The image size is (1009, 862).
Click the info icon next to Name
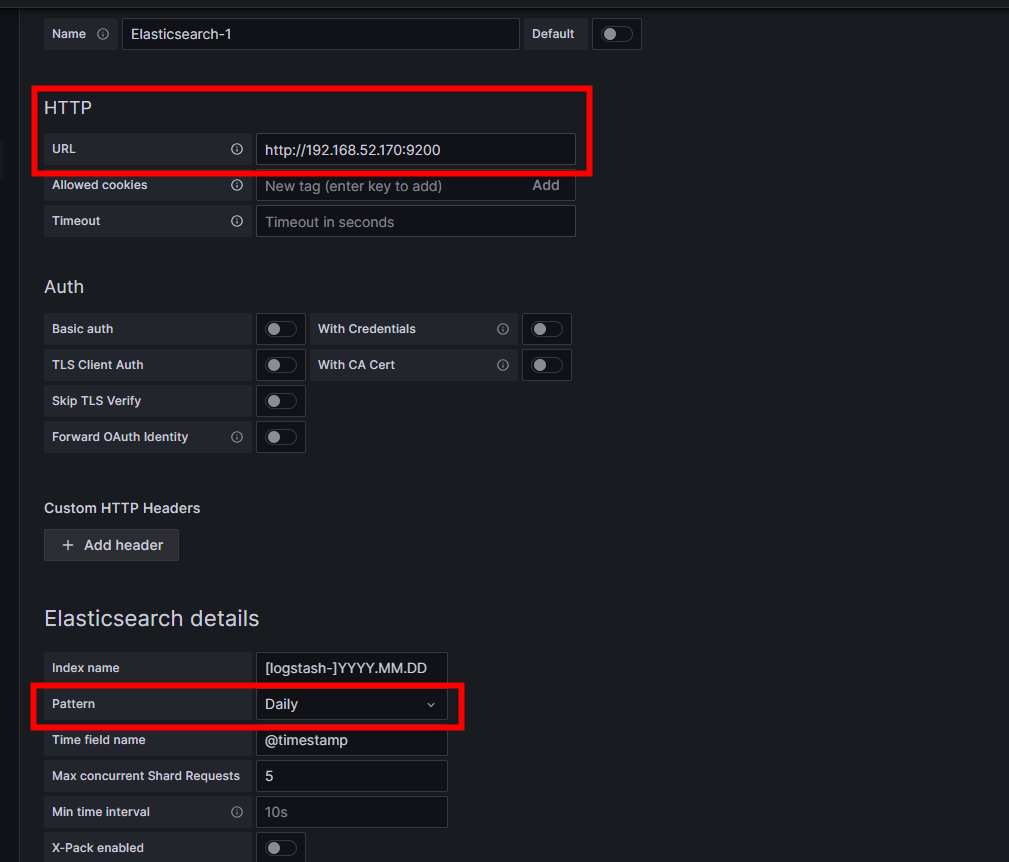[103, 34]
